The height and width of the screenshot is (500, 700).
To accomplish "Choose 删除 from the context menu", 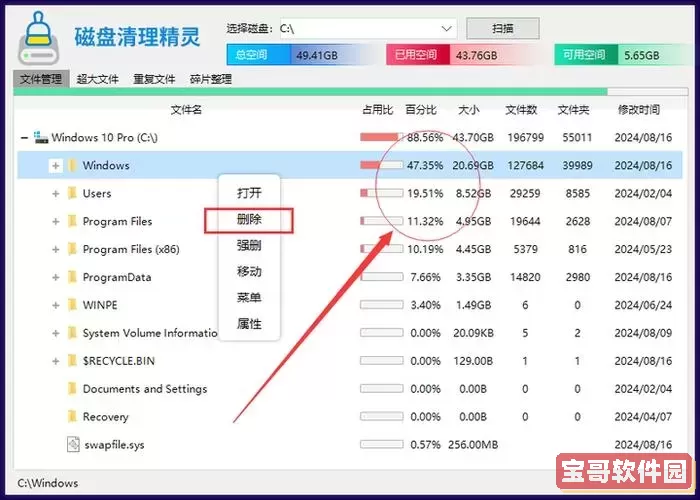I will coord(249,219).
